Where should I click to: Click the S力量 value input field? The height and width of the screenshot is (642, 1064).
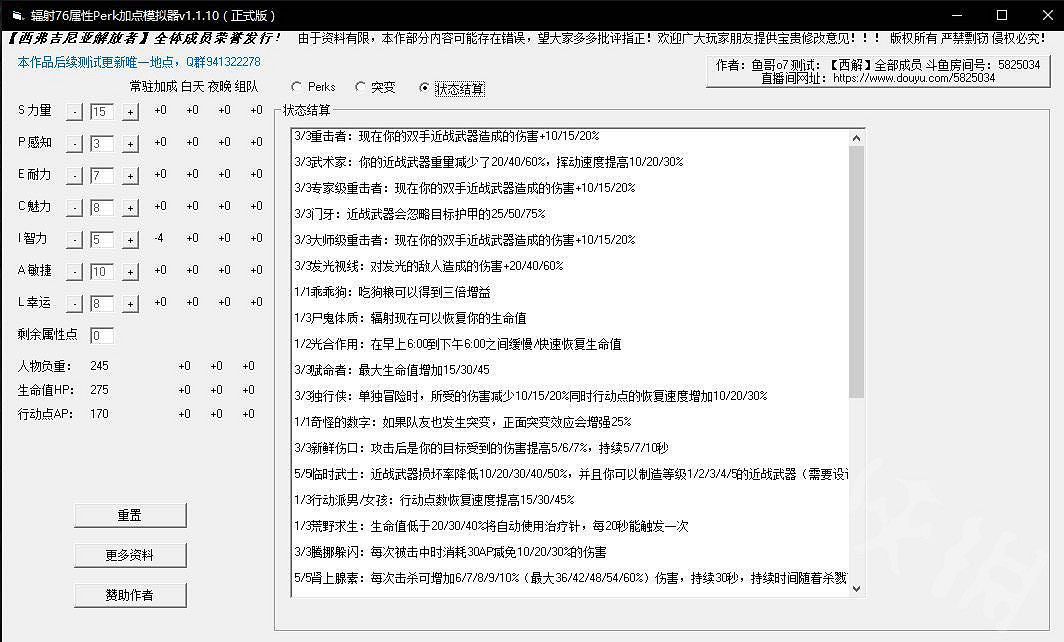pyautogui.click(x=102, y=112)
